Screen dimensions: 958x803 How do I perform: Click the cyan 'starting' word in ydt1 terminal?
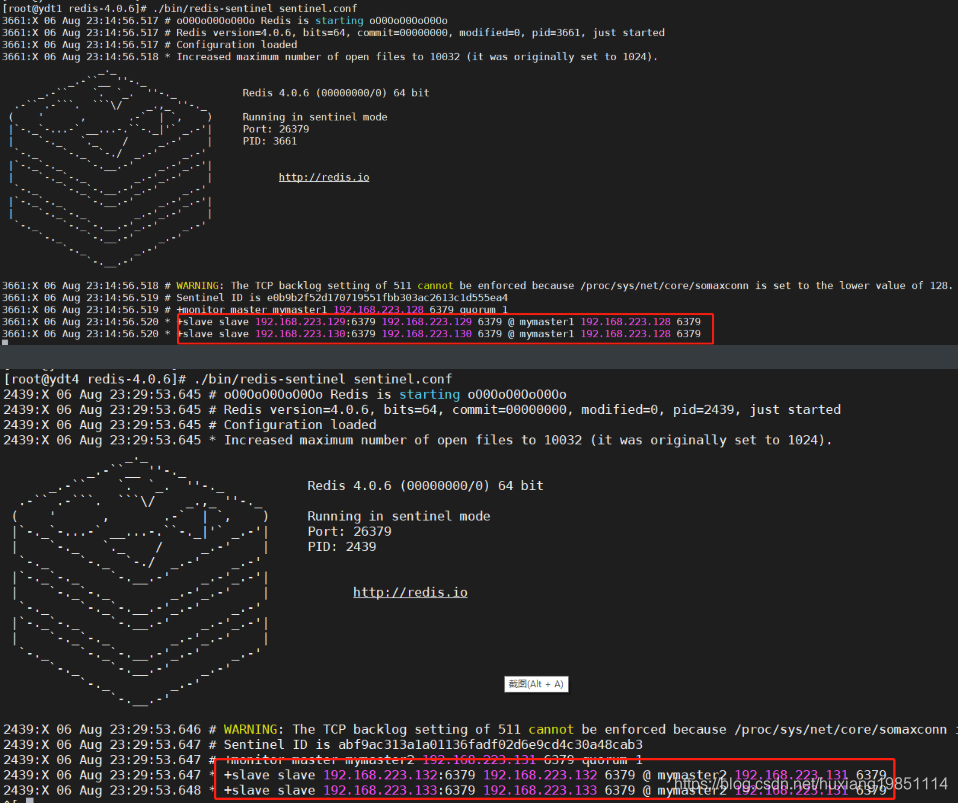[x=339, y=21]
